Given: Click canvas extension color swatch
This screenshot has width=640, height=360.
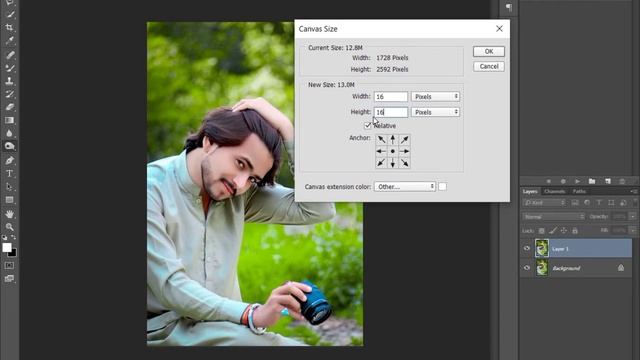Looking at the screenshot, I should tap(442, 187).
